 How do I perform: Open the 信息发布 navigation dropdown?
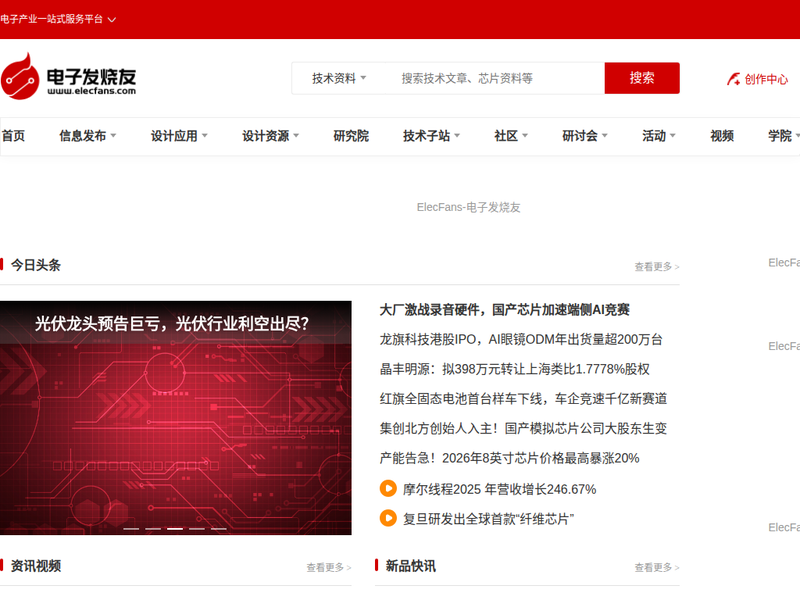[x=87, y=136]
